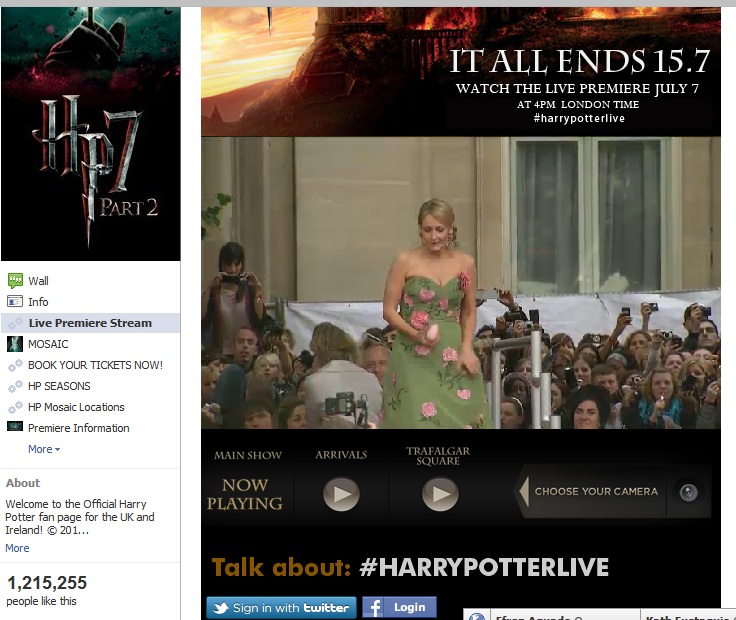736x620 pixels.
Task: Click the 'people like this' text
Action: click(41, 601)
